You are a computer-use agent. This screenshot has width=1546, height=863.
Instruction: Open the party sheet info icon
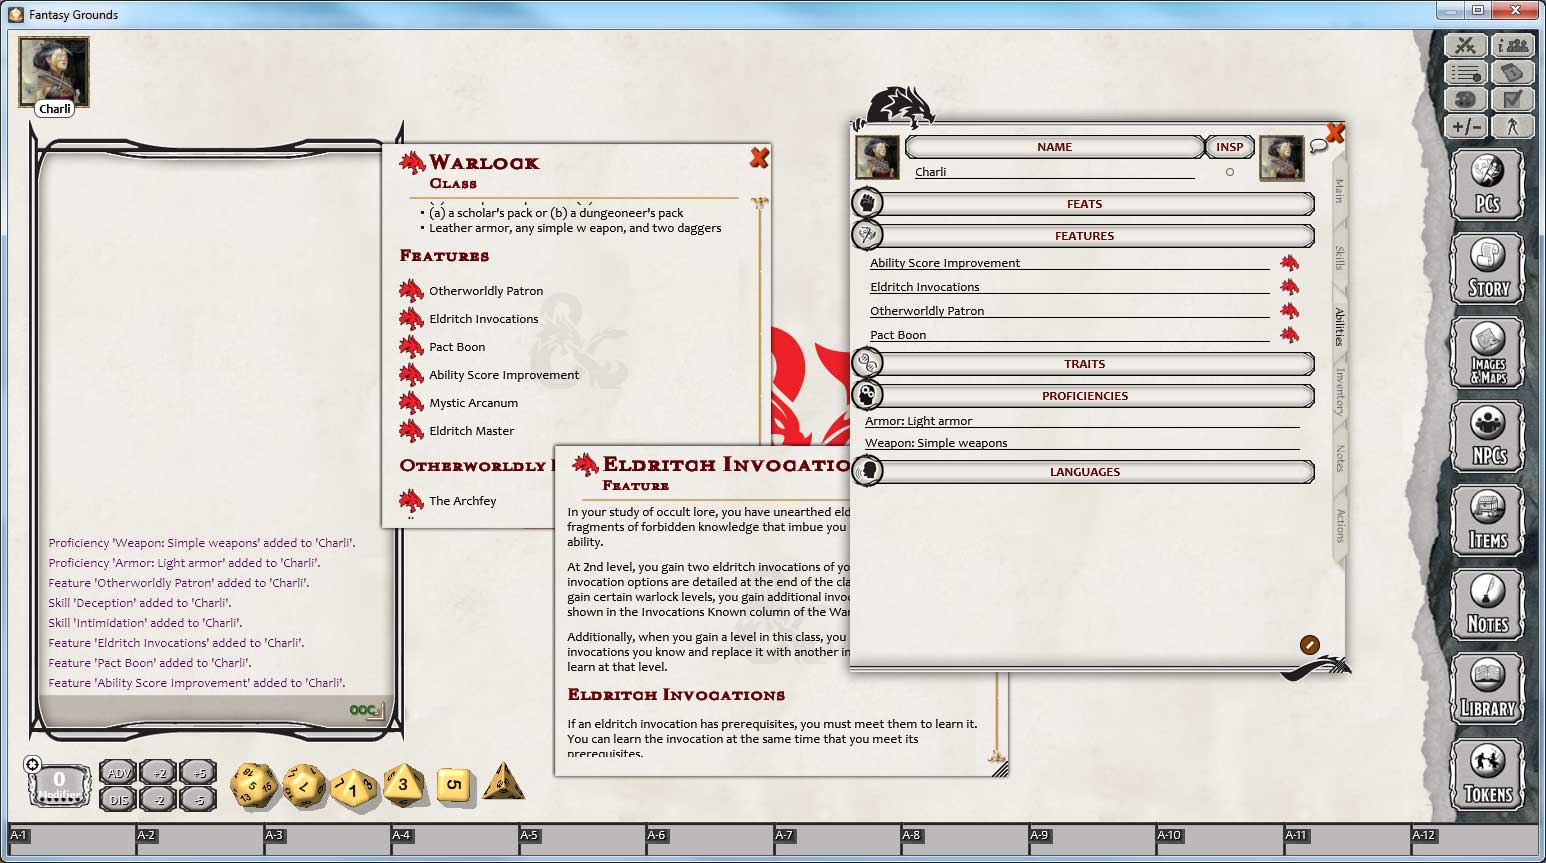(x=1513, y=45)
